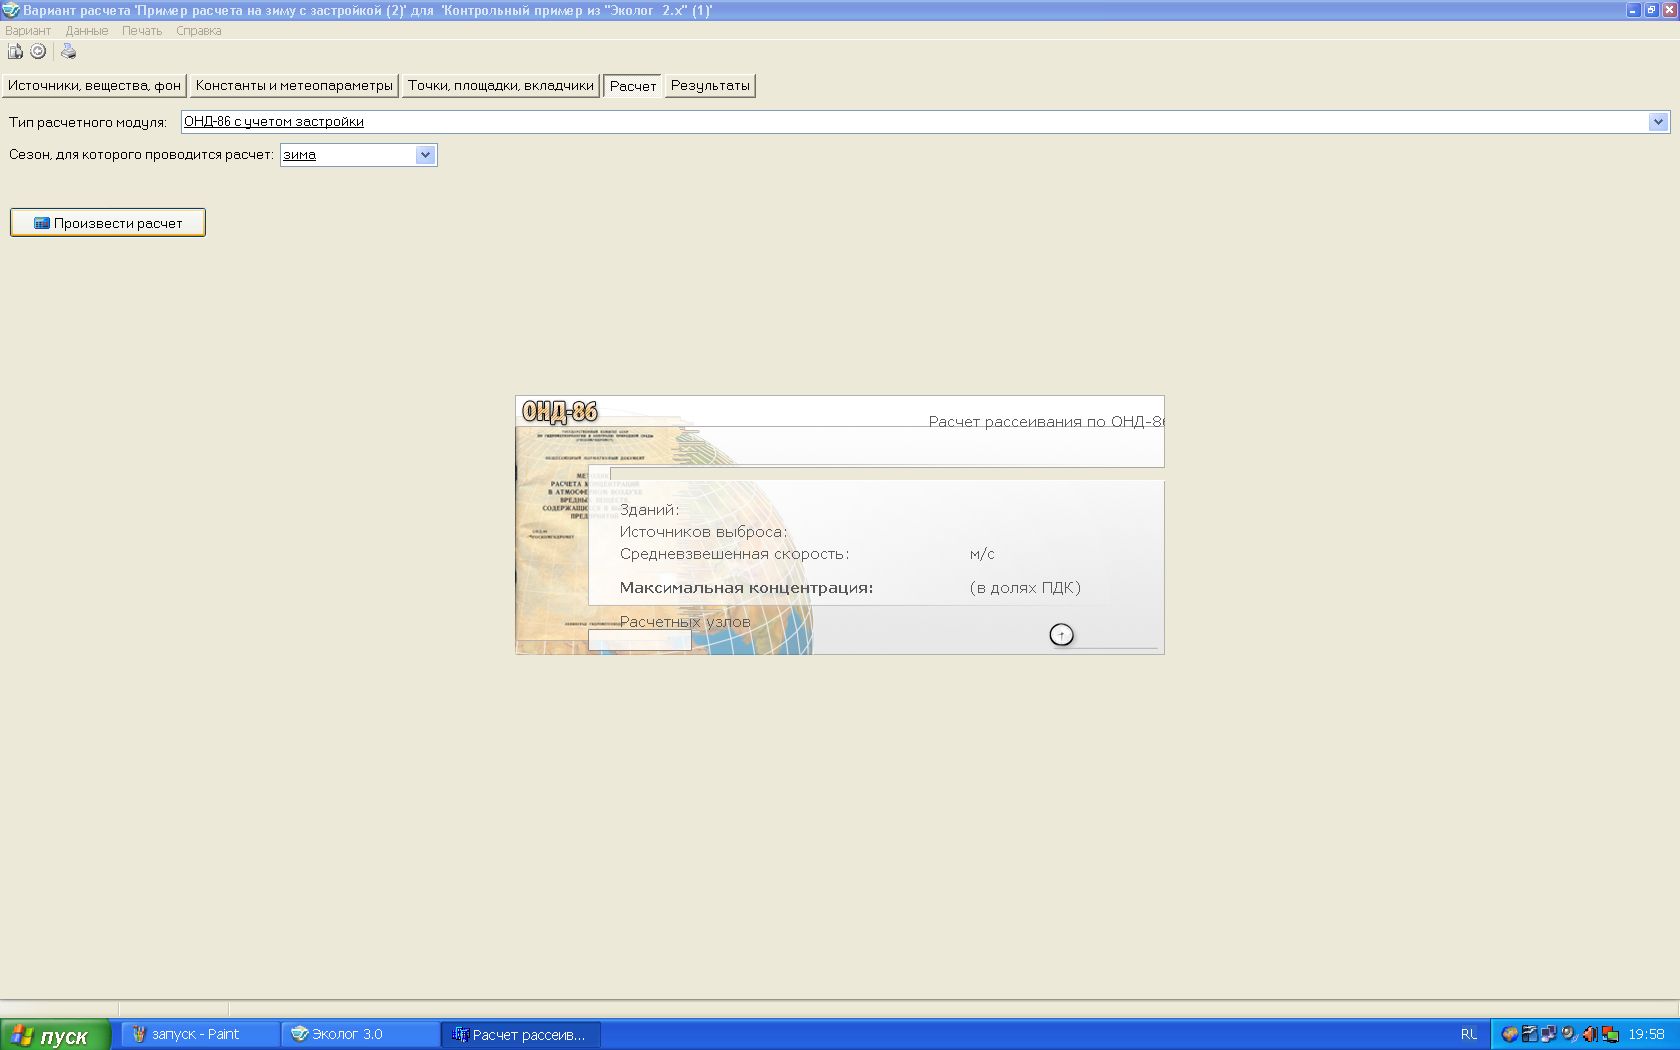Click the RL language indicator in taskbar
The width and height of the screenshot is (1680, 1050).
pyautogui.click(x=1468, y=1034)
